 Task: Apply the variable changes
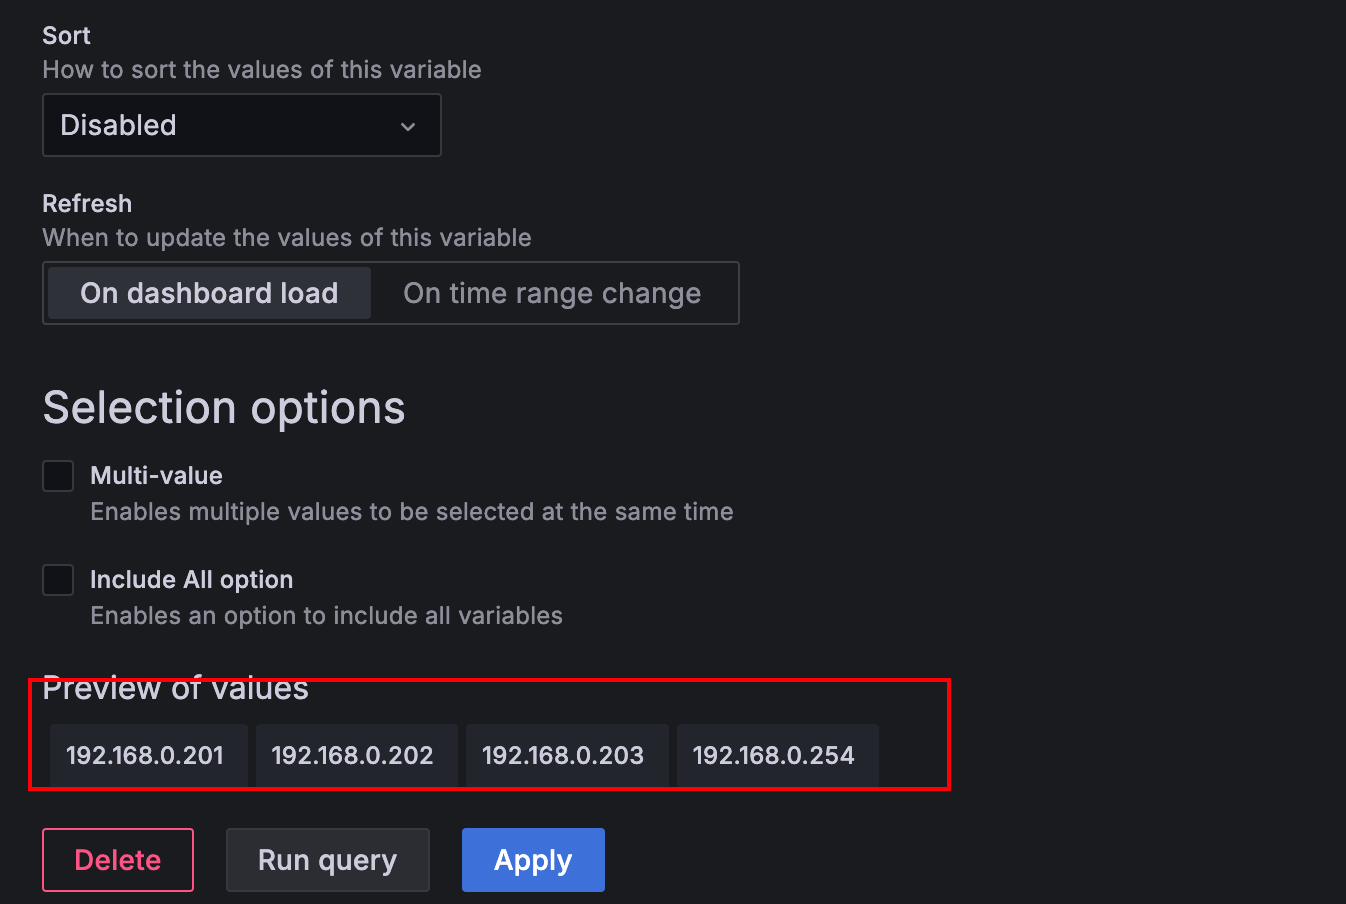tap(533, 860)
